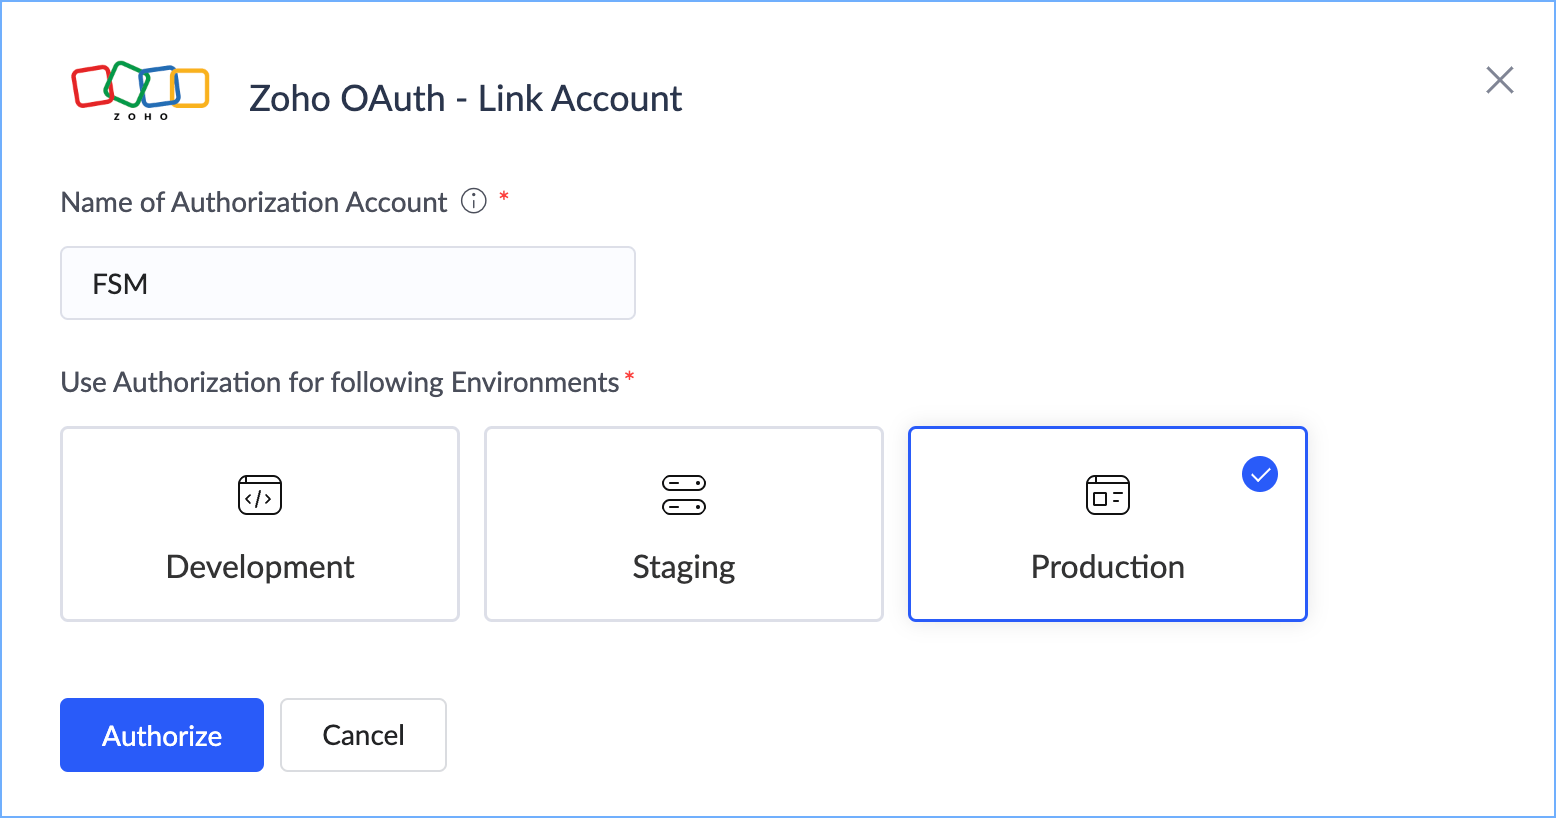Screen dimensions: 1556x818
Task: Click the FSM text in the name field
Action: (120, 284)
